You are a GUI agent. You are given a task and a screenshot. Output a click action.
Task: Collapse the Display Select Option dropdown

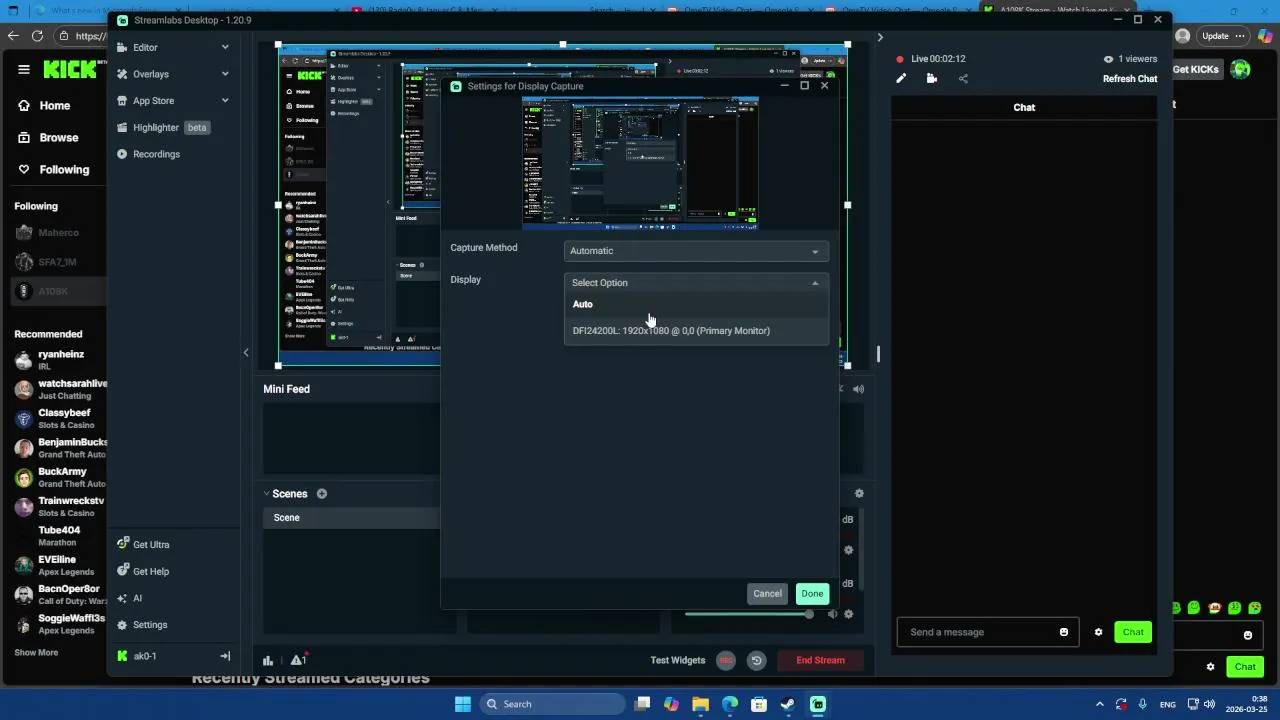click(x=696, y=283)
